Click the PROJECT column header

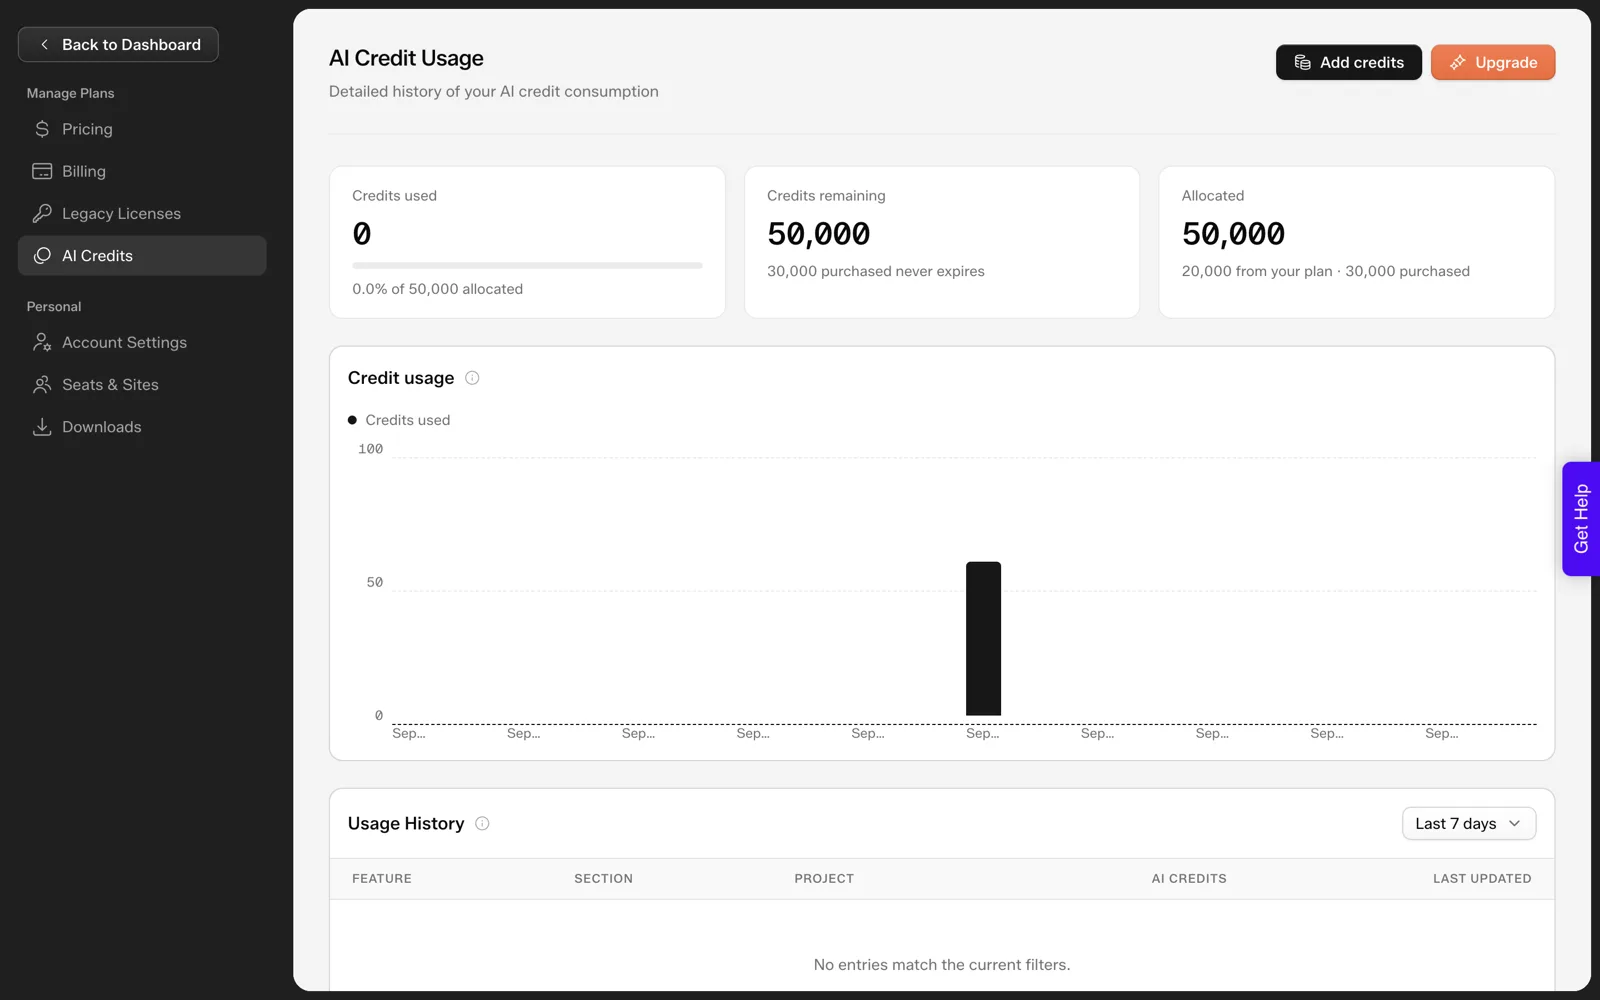pyautogui.click(x=824, y=879)
